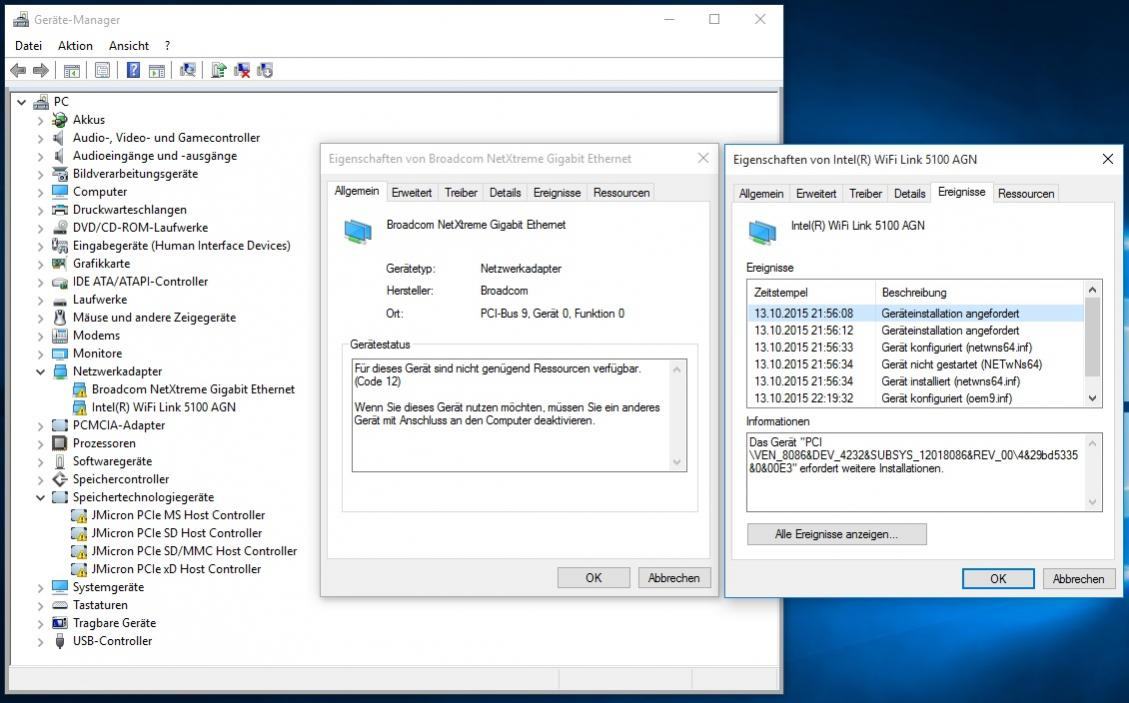Click the Disable device toolbar icon
This screenshot has height=703, width=1129.
pos(265,70)
